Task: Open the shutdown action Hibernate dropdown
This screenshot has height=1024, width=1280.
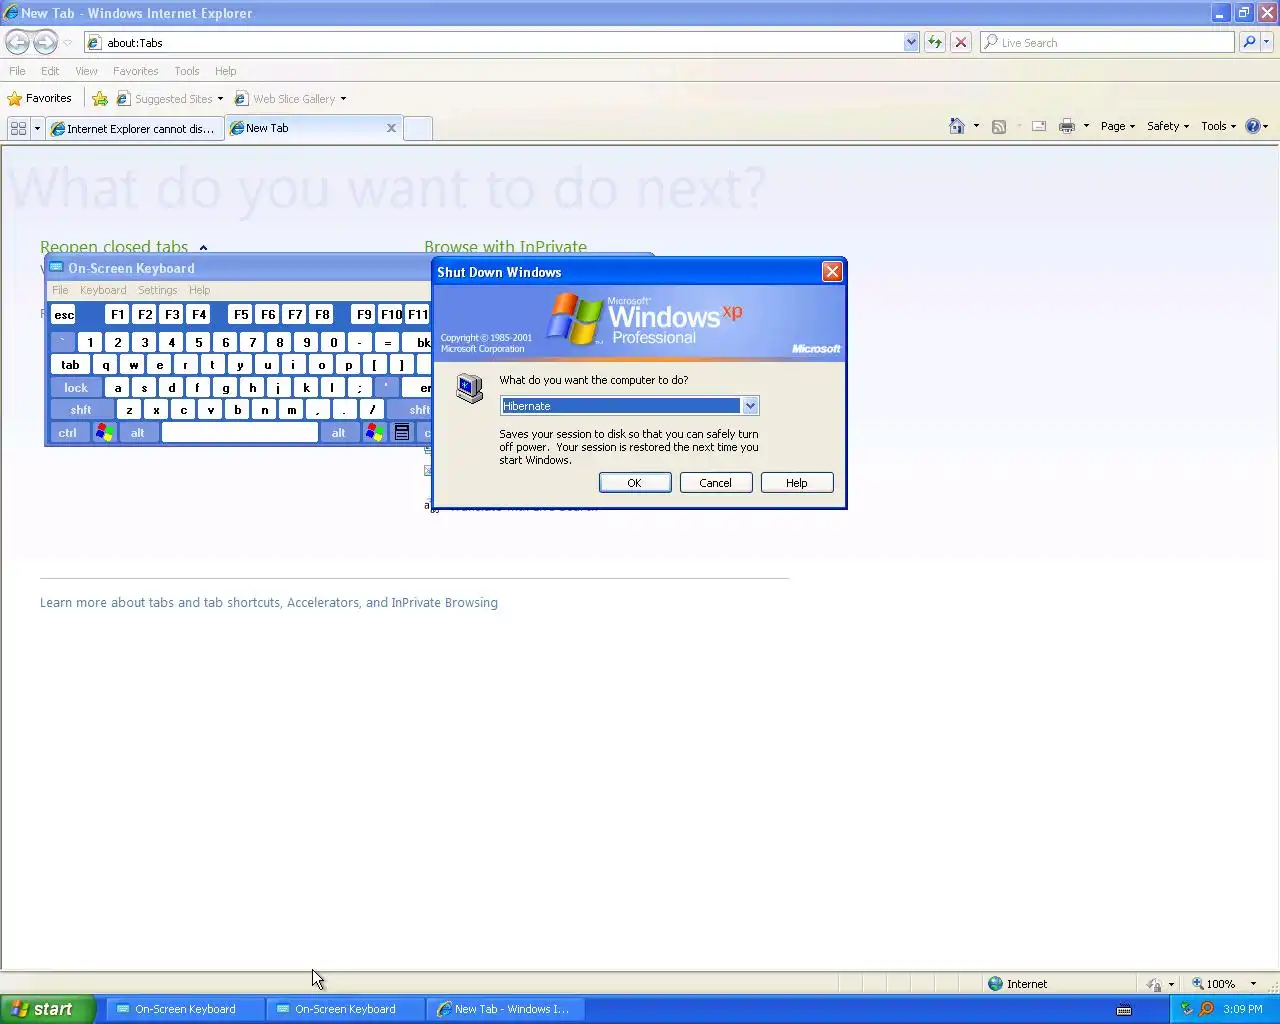Action: pyautogui.click(x=750, y=406)
